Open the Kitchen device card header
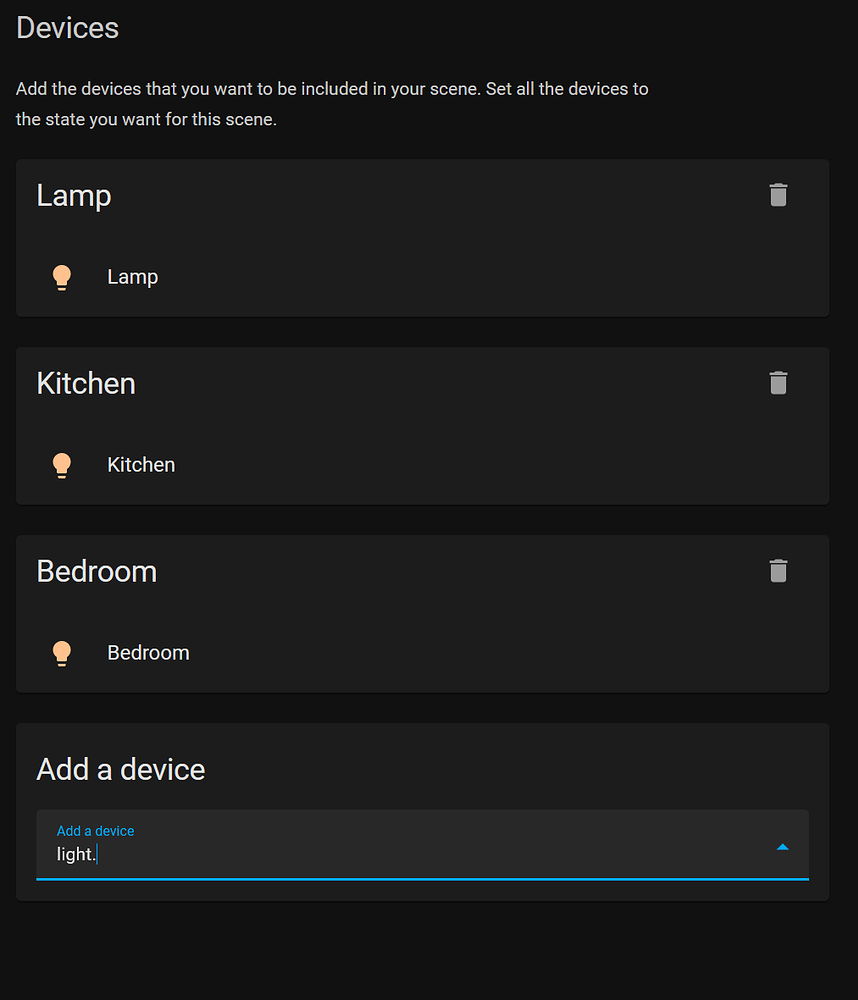Viewport: 858px width, 1000px height. [x=85, y=384]
